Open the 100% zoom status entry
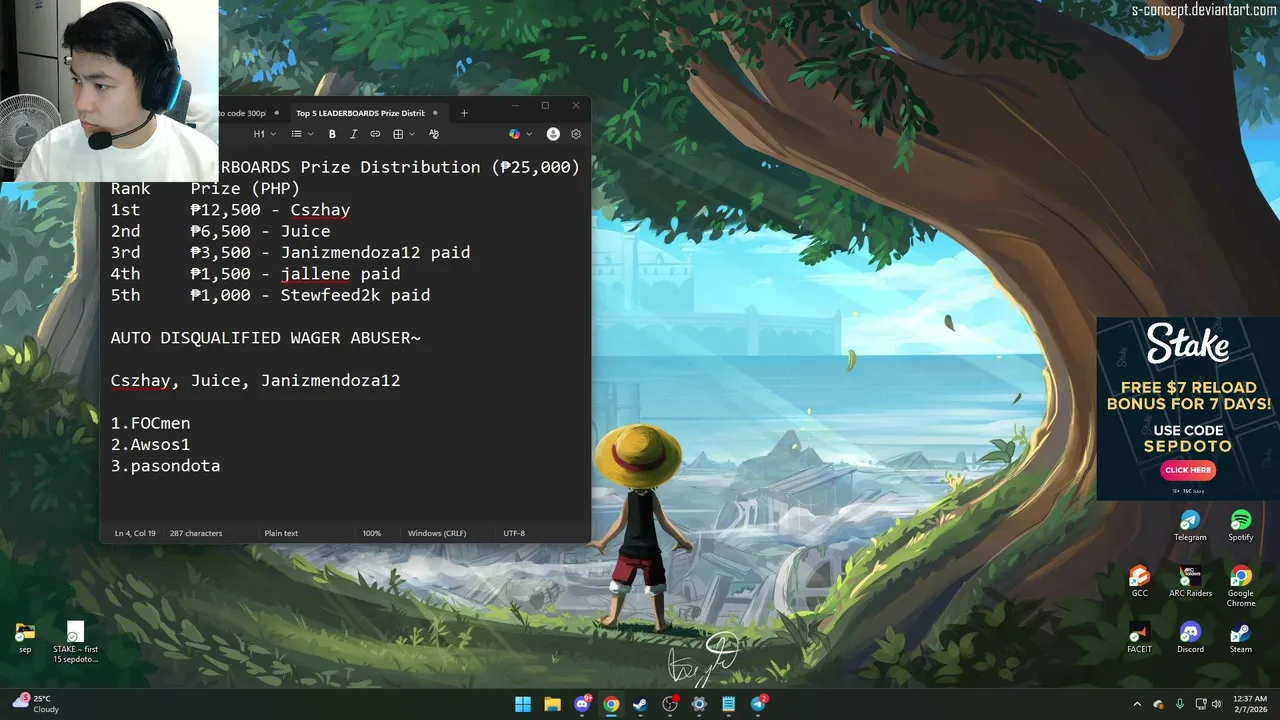Image resolution: width=1280 pixels, height=720 pixels. [x=371, y=533]
